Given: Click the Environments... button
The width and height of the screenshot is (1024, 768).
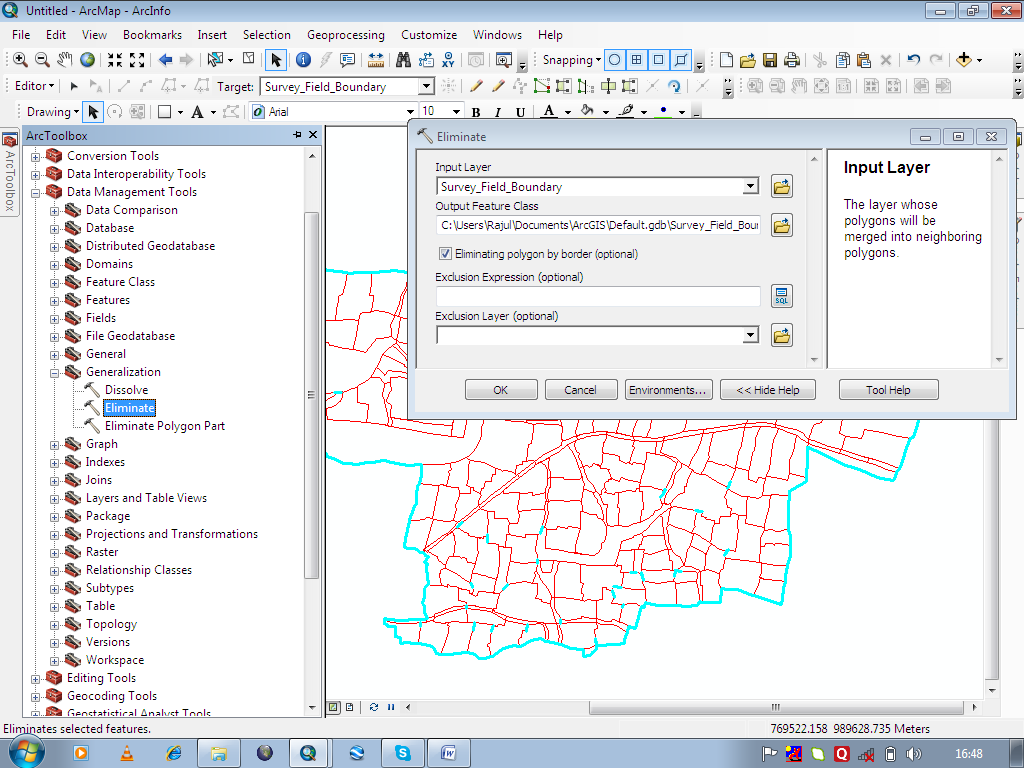Looking at the screenshot, I should [x=668, y=390].
